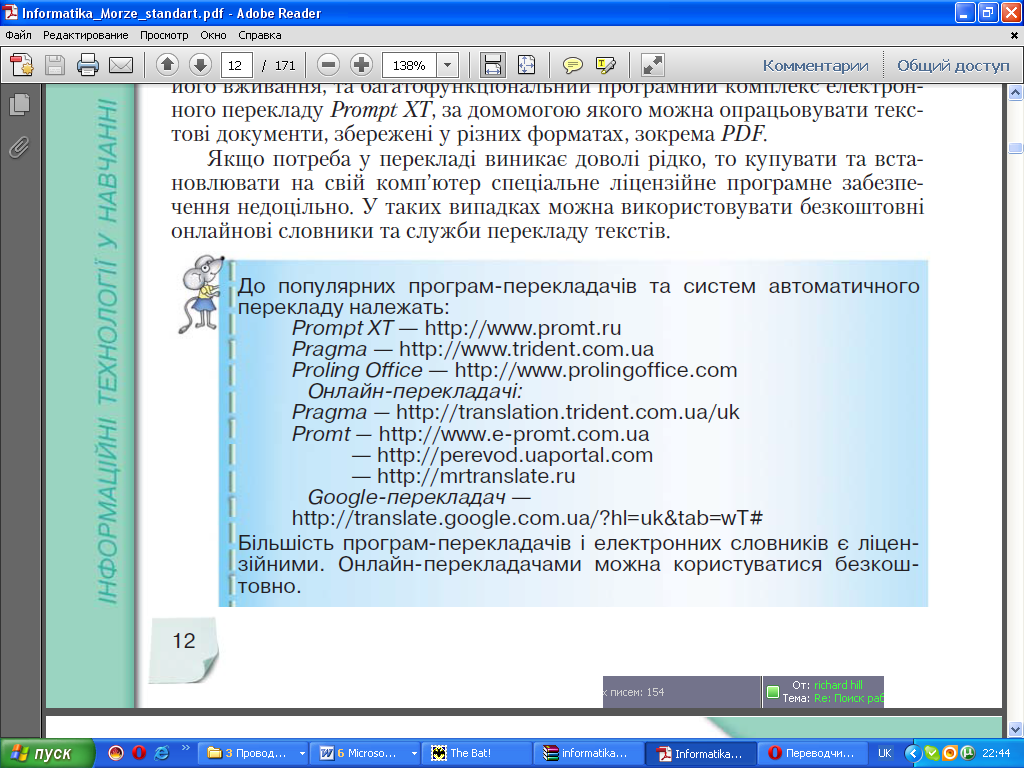Viewport: 1024px width, 768px height.
Task: Click link http://www.e-promt.com.ua
Action: click(x=513, y=434)
